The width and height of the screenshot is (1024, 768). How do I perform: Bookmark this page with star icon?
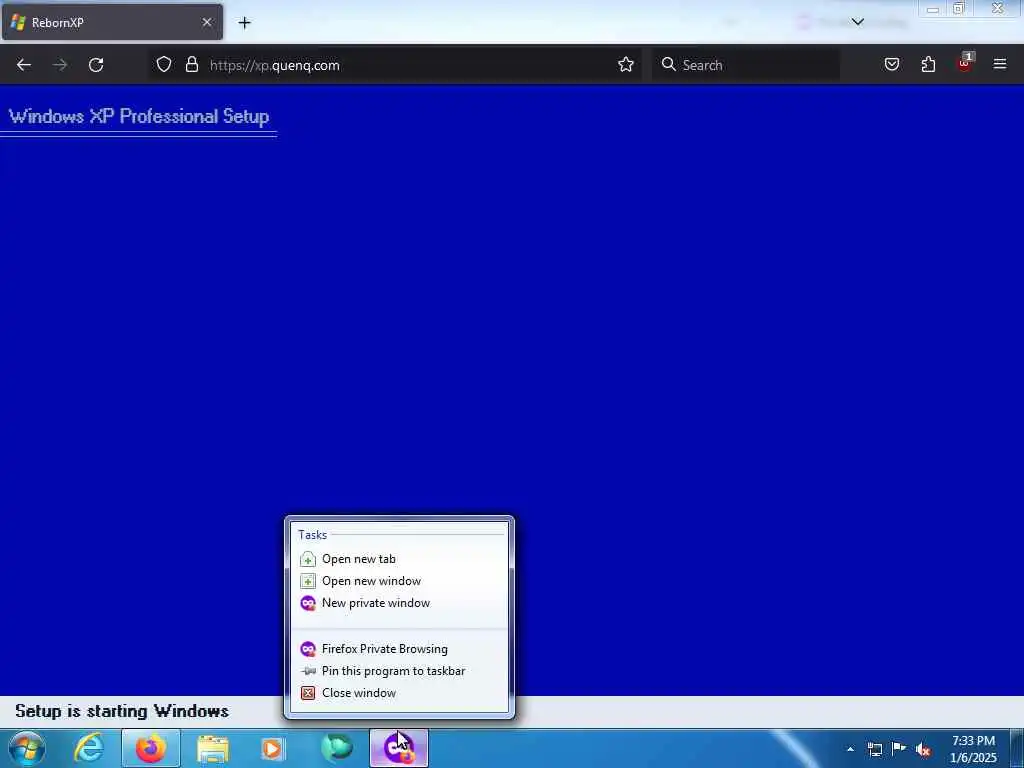click(x=626, y=65)
